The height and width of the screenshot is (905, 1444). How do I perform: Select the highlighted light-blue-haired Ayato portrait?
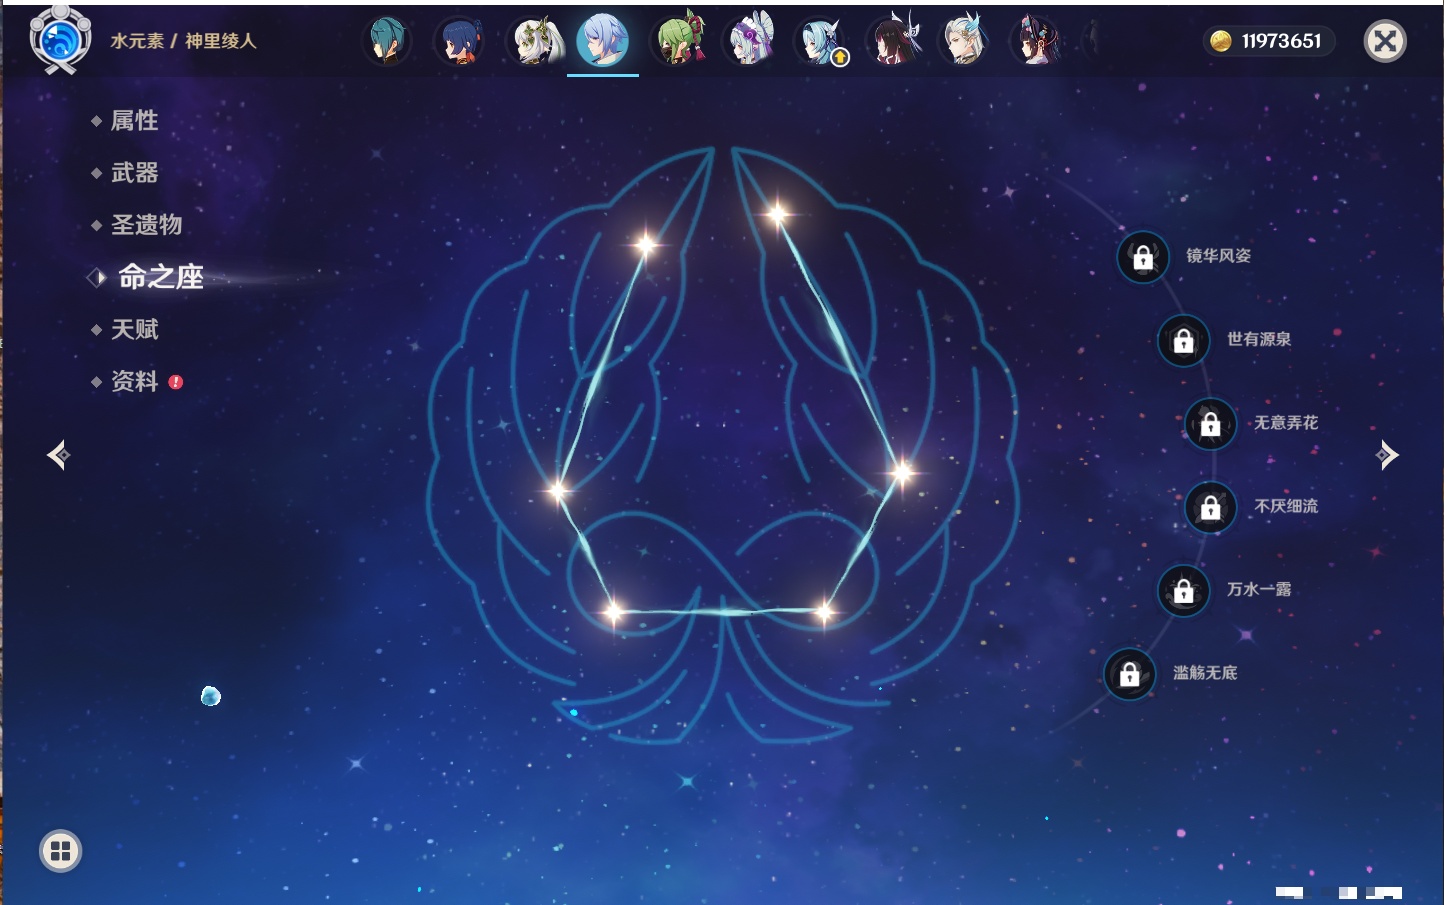603,41
